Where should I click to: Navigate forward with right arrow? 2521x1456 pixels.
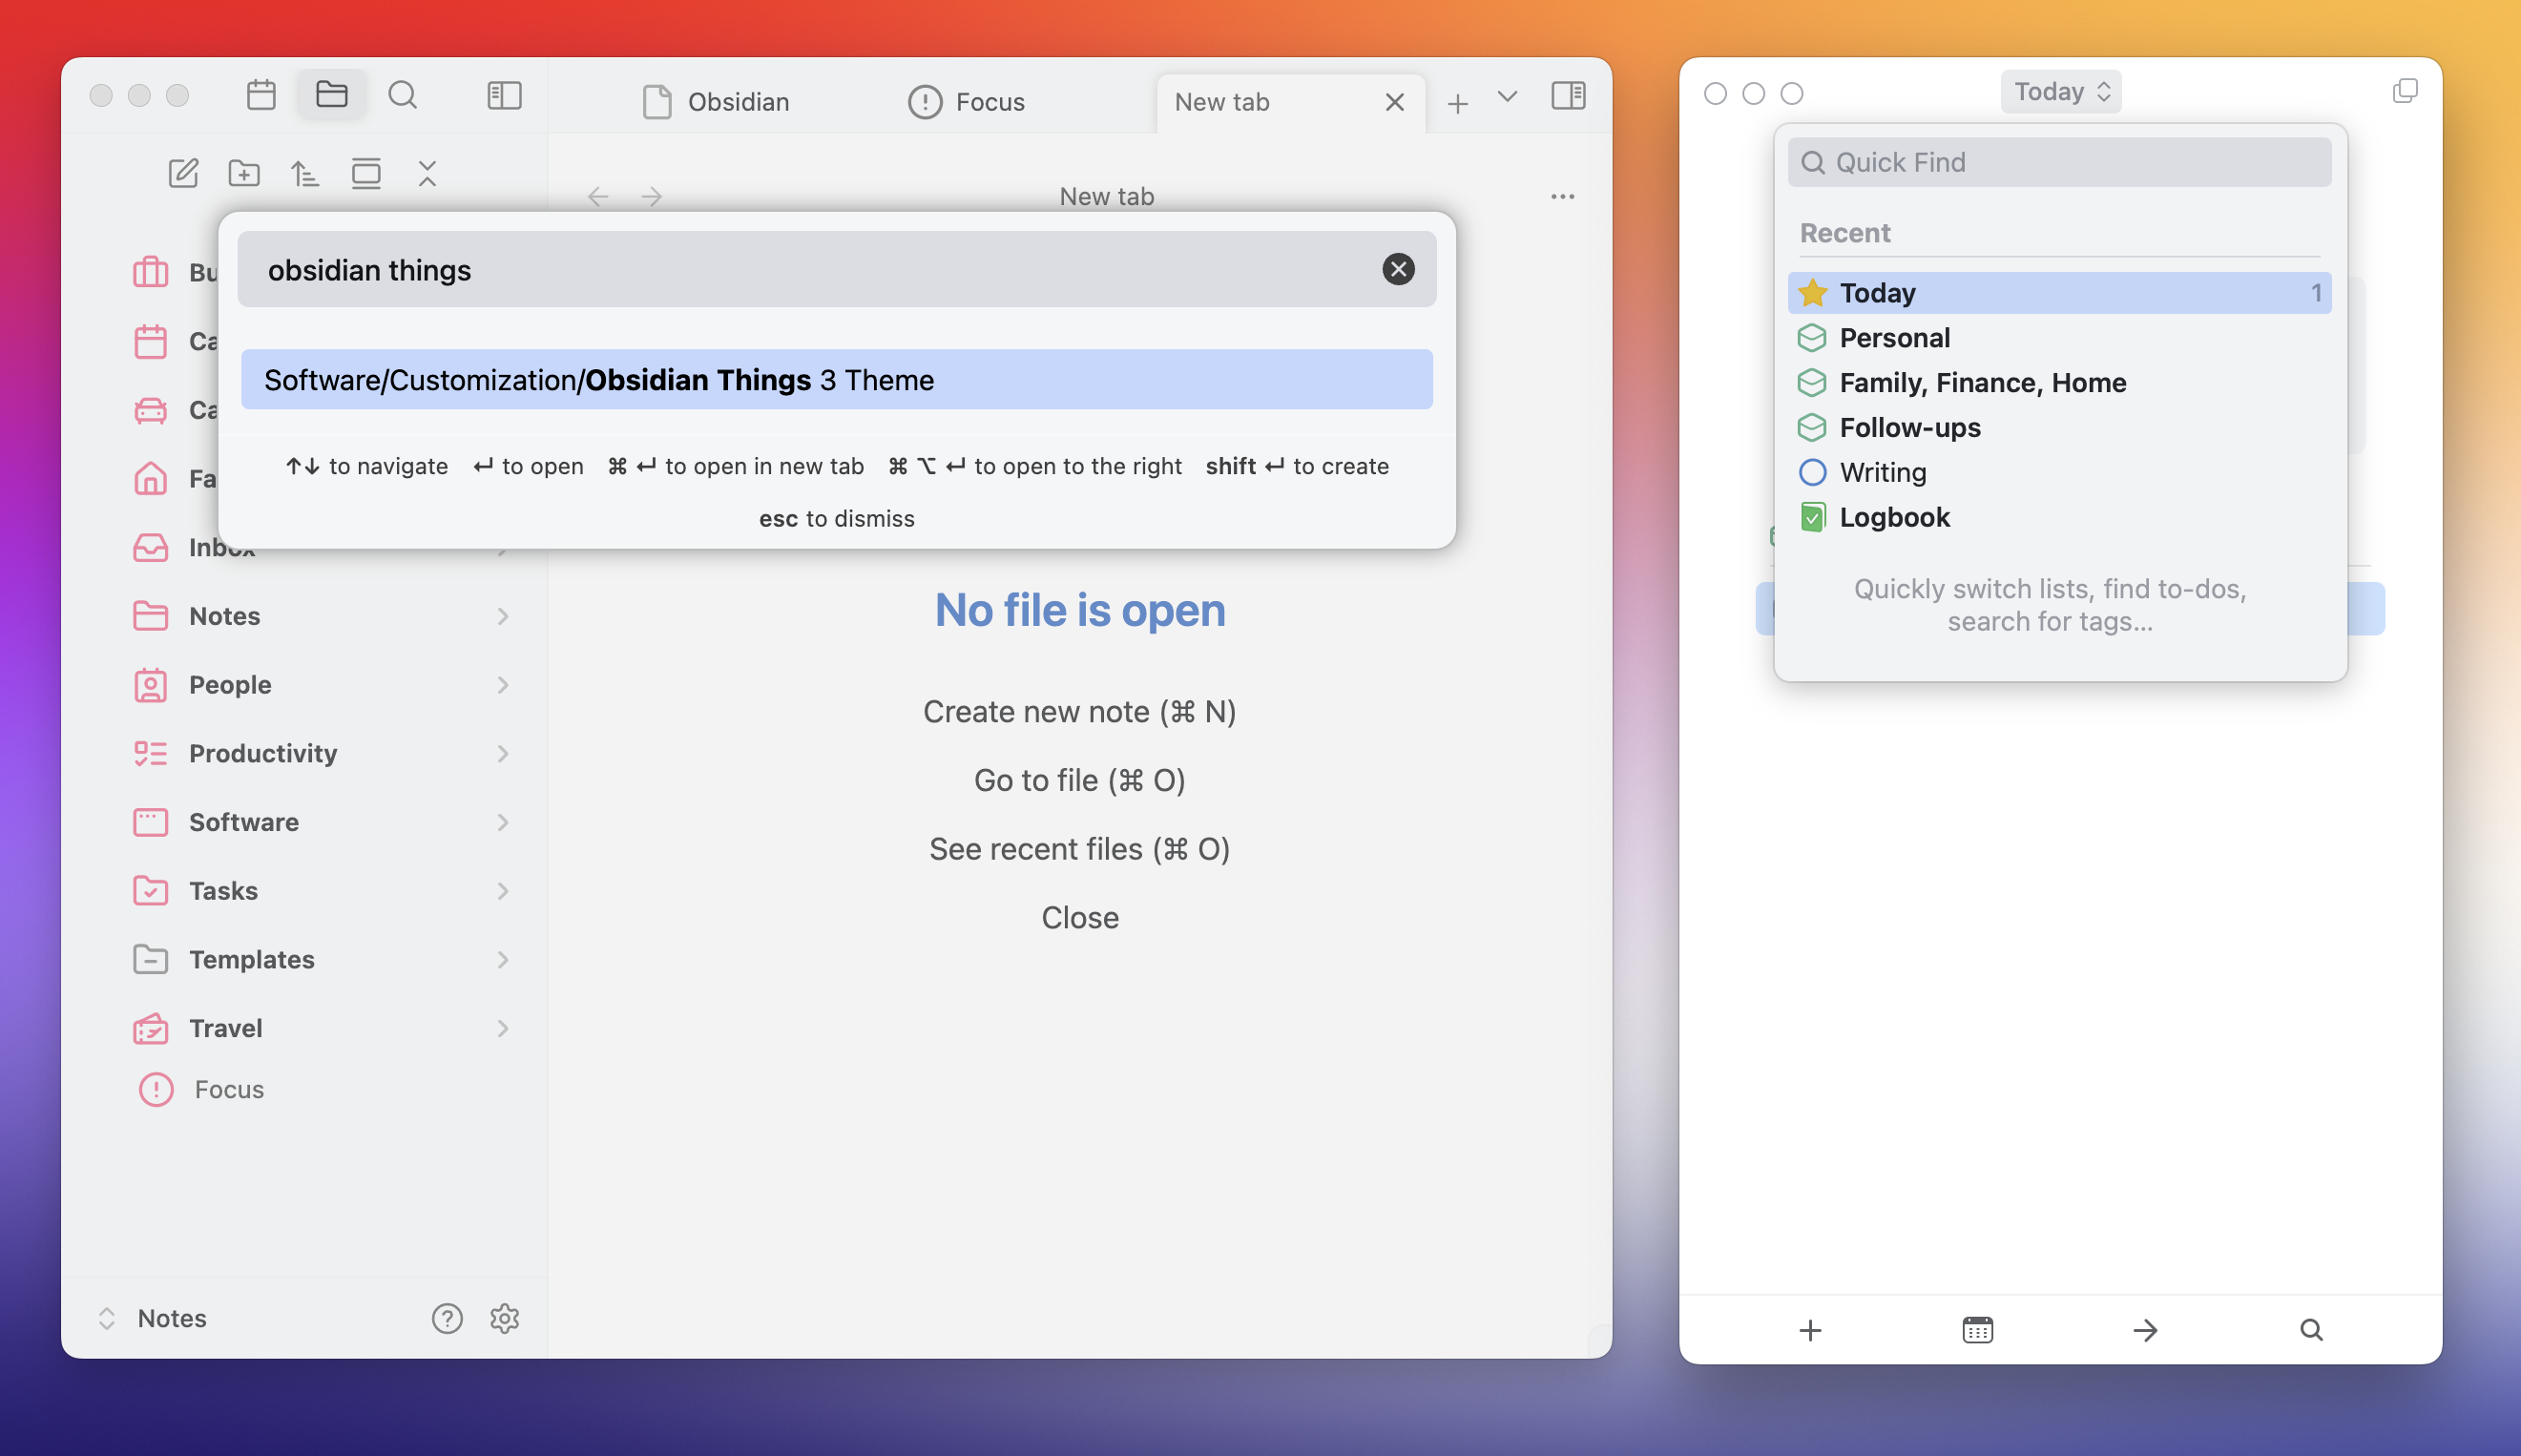pyautogui.click(x=652, y=196)
